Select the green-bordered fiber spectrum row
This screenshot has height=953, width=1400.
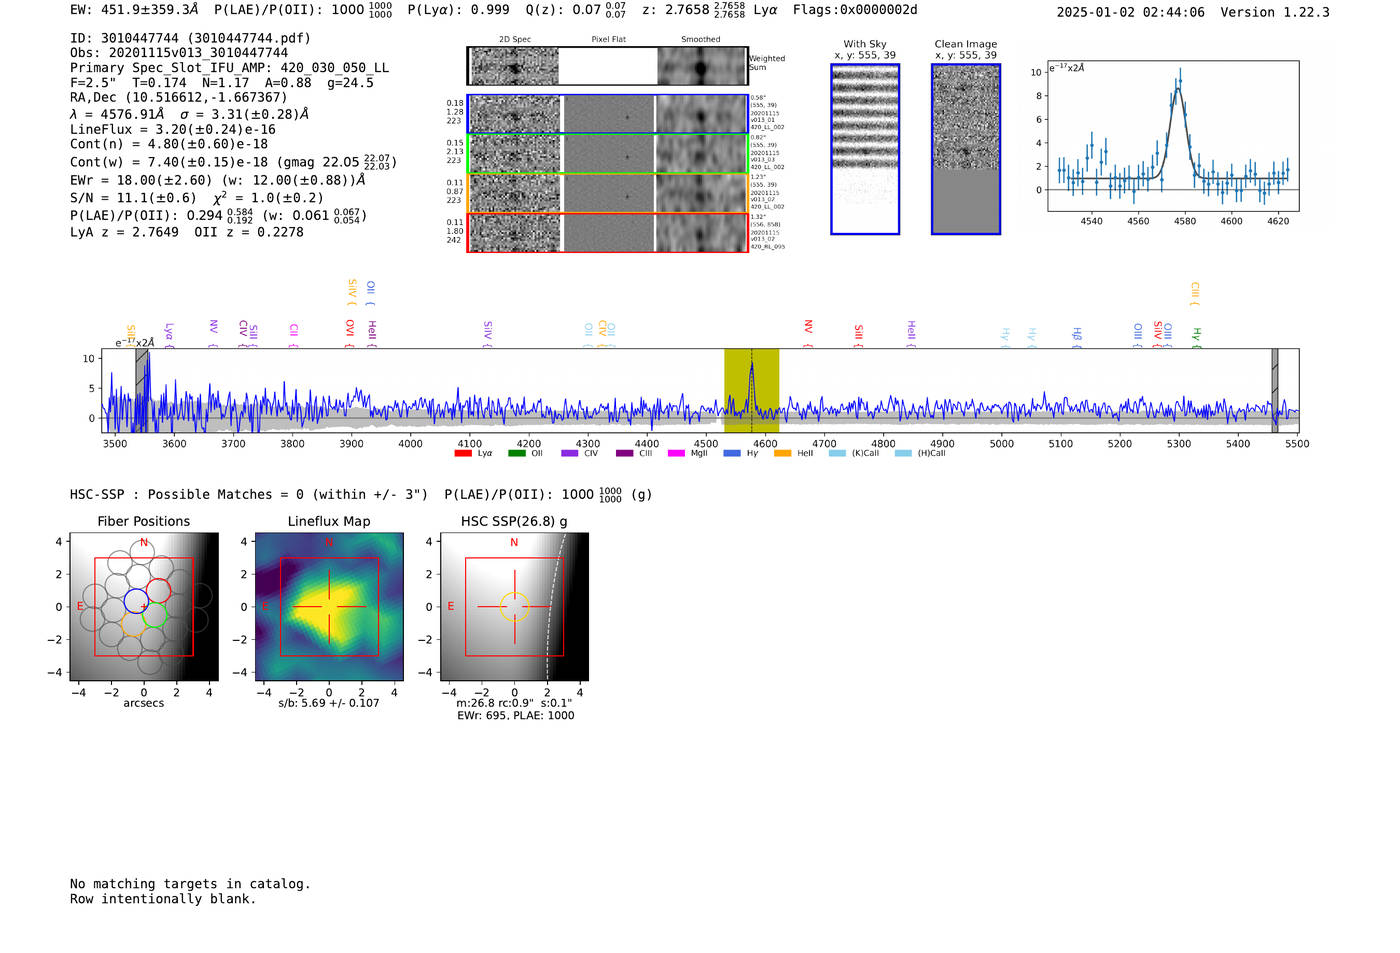coord(608,154)
